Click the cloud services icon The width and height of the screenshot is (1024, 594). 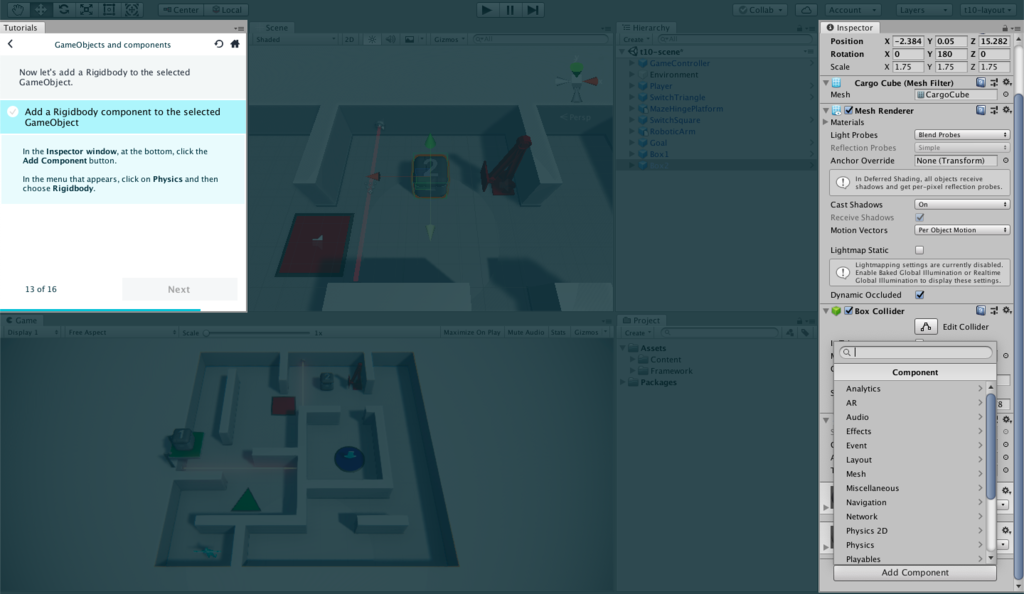[x=807, y=10]
